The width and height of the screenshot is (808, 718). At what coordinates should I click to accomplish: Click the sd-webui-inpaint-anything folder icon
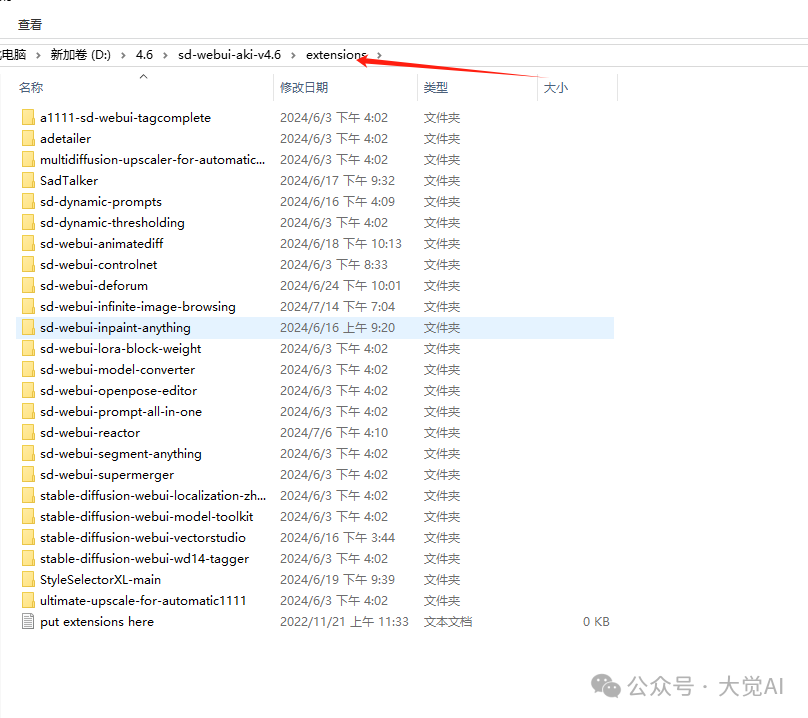click(28, 328)
